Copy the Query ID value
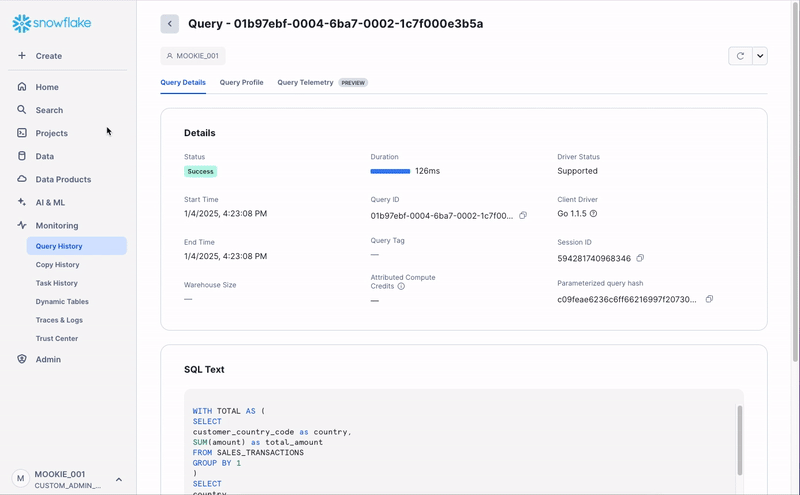The height and width of the screenshot is (495, 800). [523, 215]
